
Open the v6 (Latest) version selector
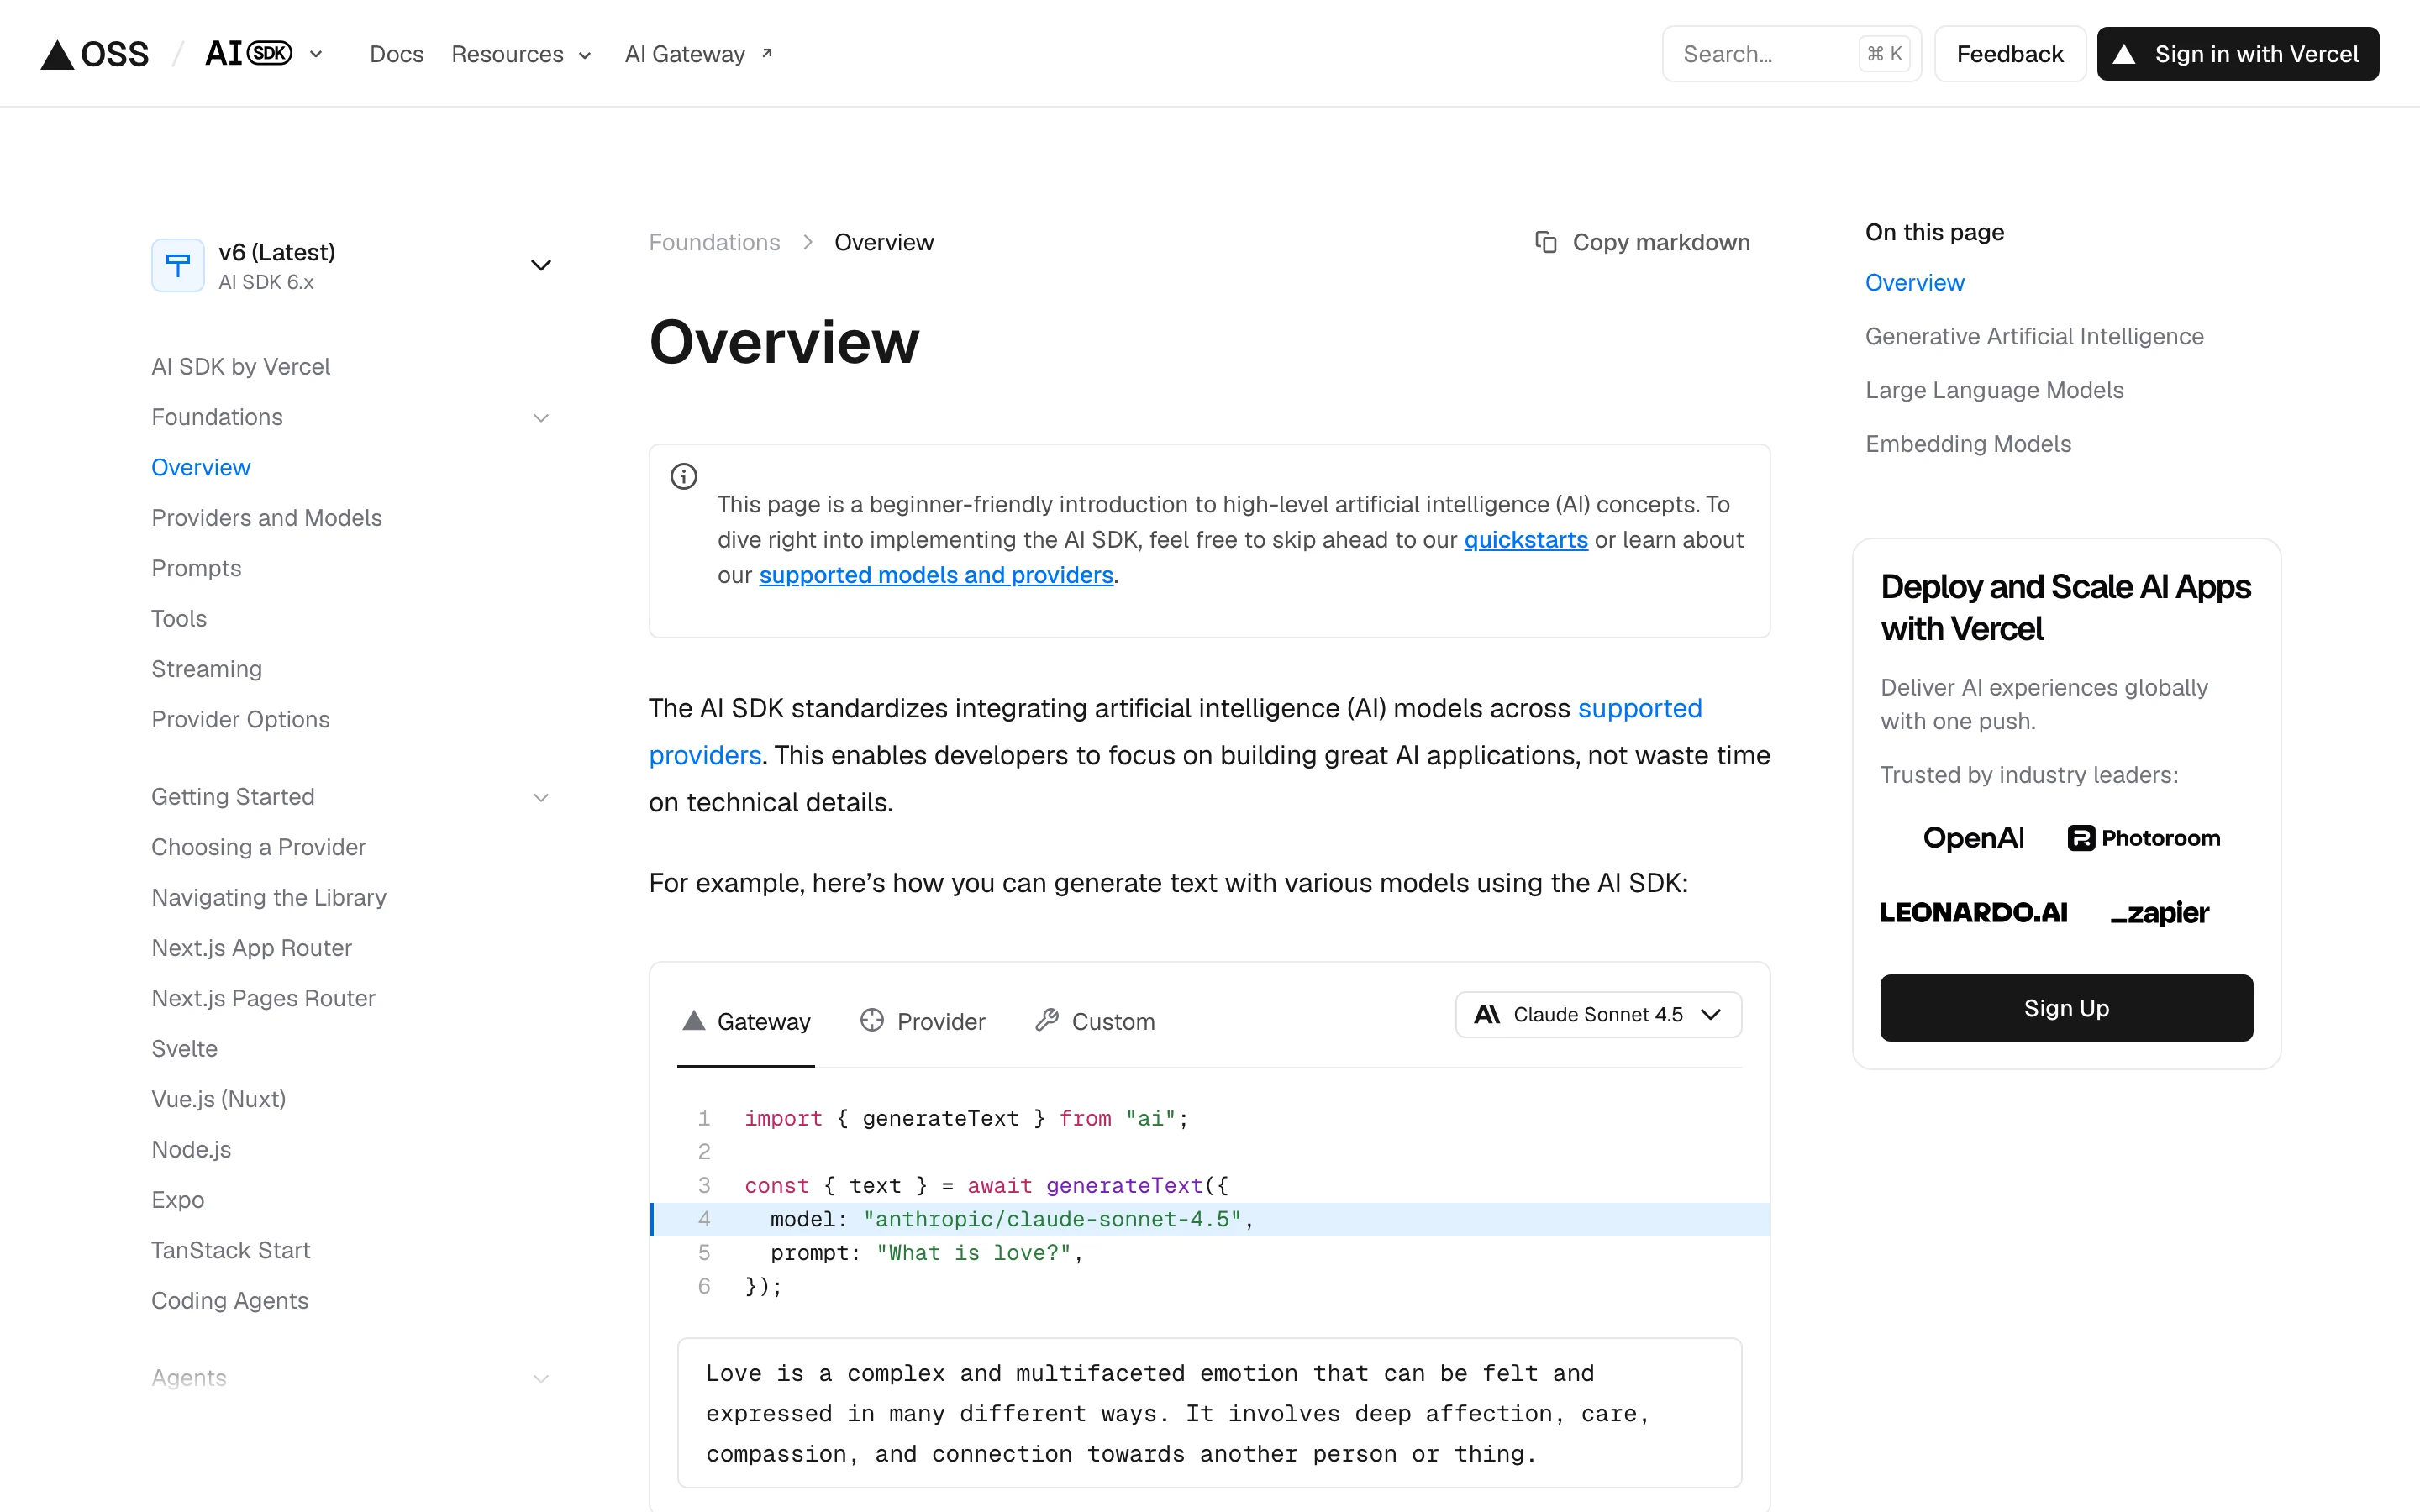[x=352, y=265]
